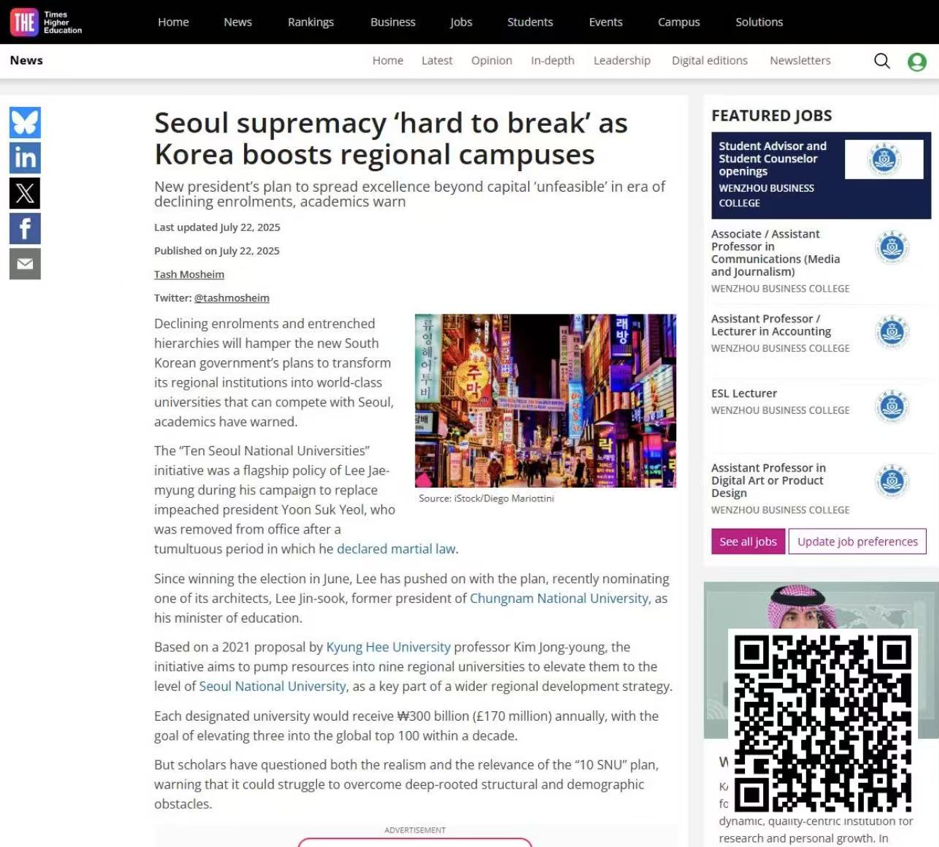Click the See all jobs button
939x847 pixels.
click(x=748, y=542)
